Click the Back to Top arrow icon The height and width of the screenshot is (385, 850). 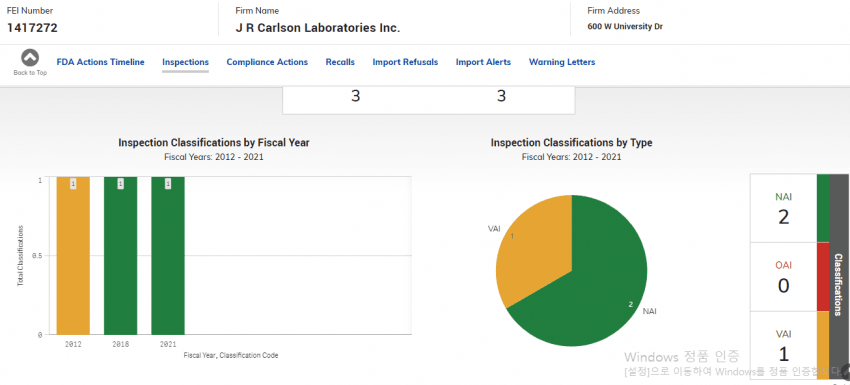(x=30, y=57)
